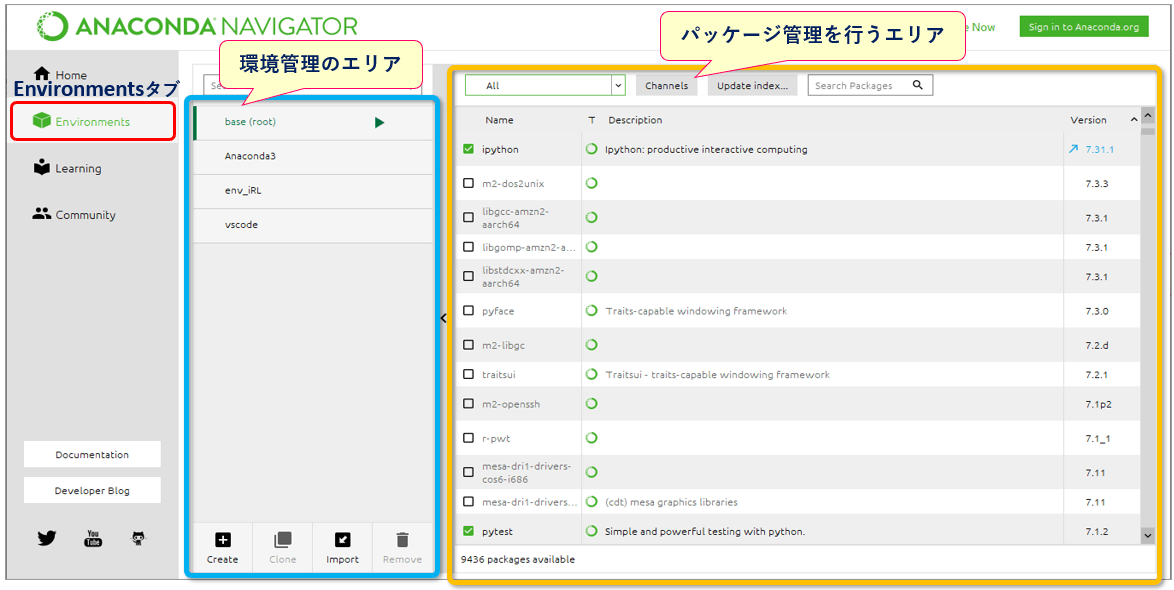Click the magnifier icon in Search Packages
The image size is (1174, 590).
(x=918, y=85)
